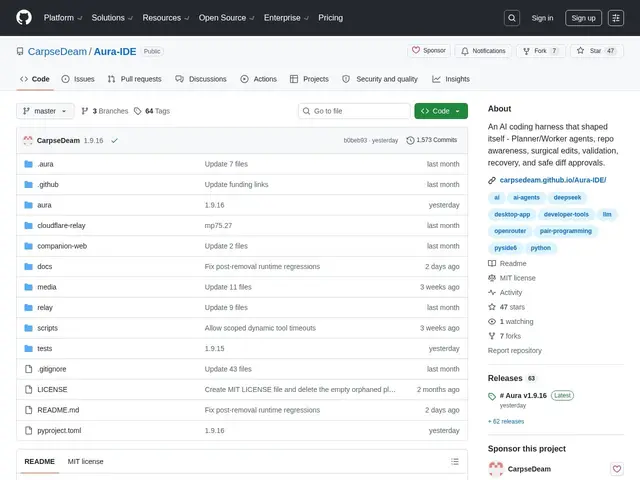Expand the Open Source menu

[226, 18]
